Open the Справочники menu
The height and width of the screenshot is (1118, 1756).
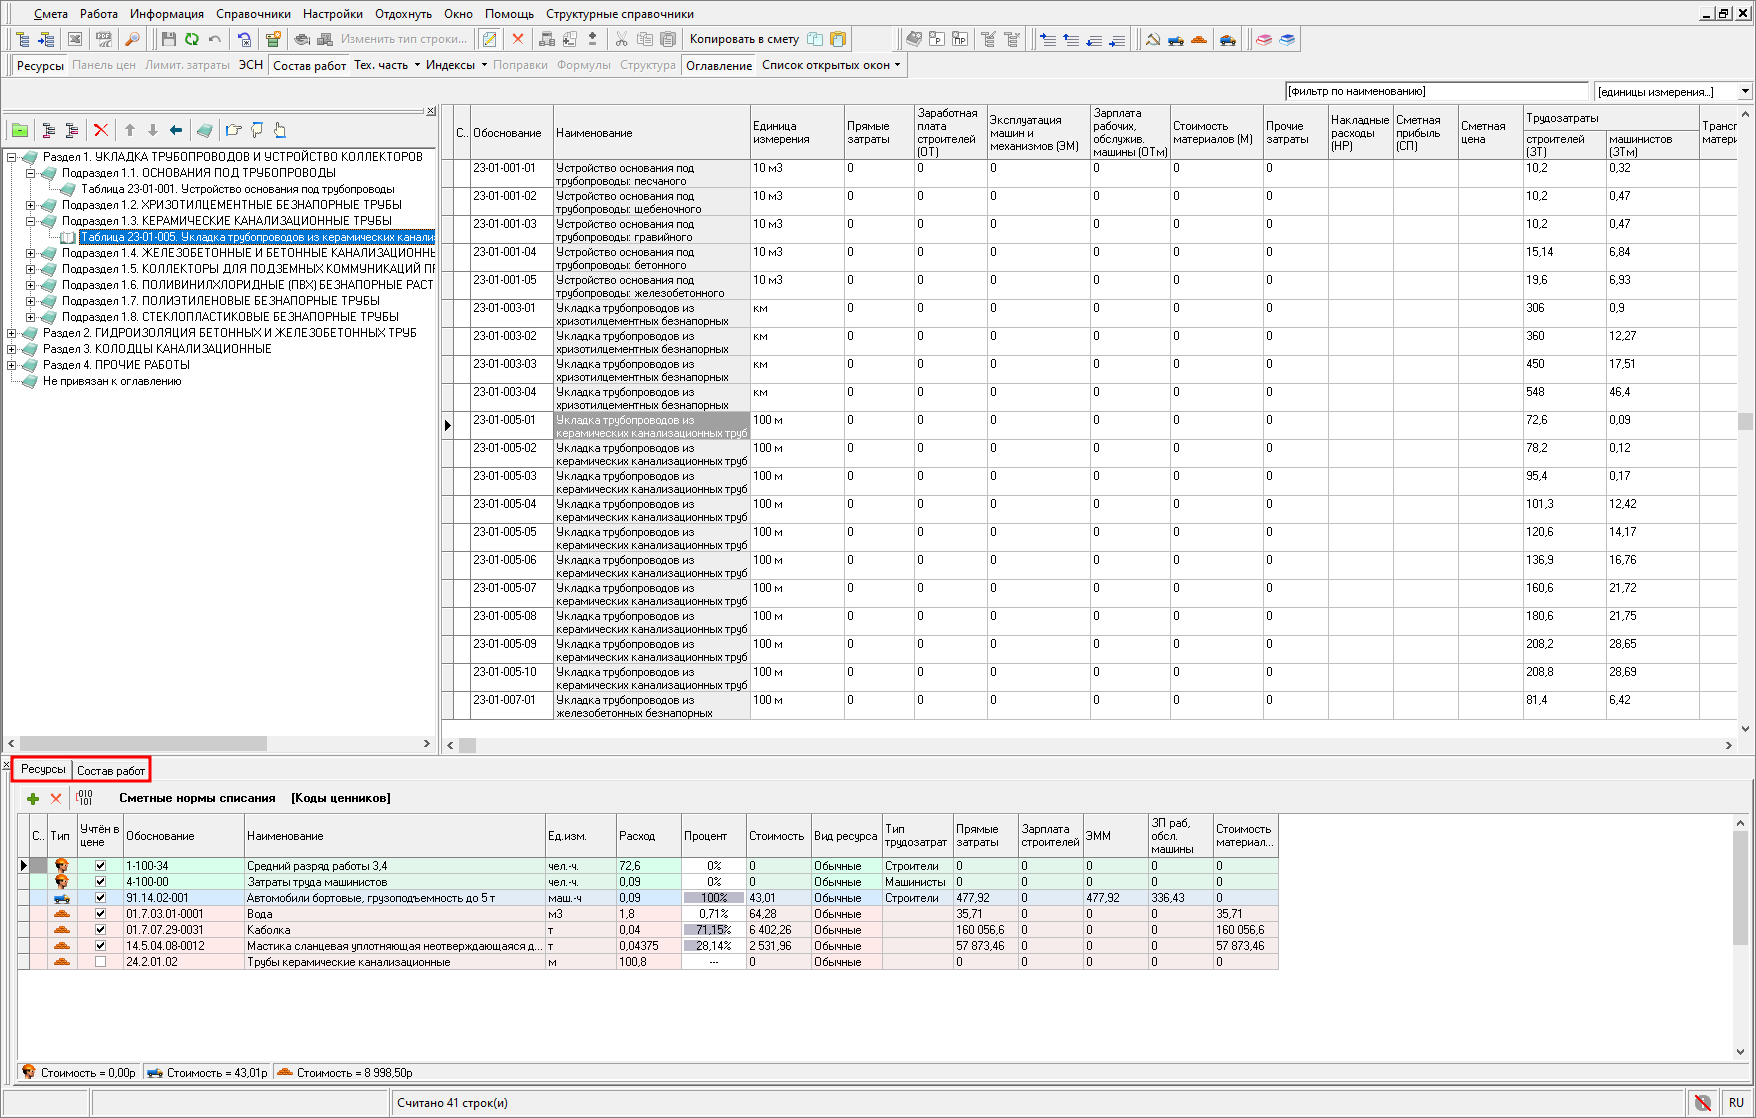coord(253,14)
